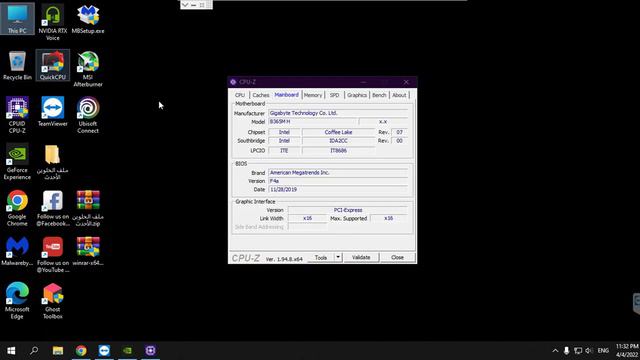Click the microphone tray icon
The image size is (640, 360).
[567, 351]
